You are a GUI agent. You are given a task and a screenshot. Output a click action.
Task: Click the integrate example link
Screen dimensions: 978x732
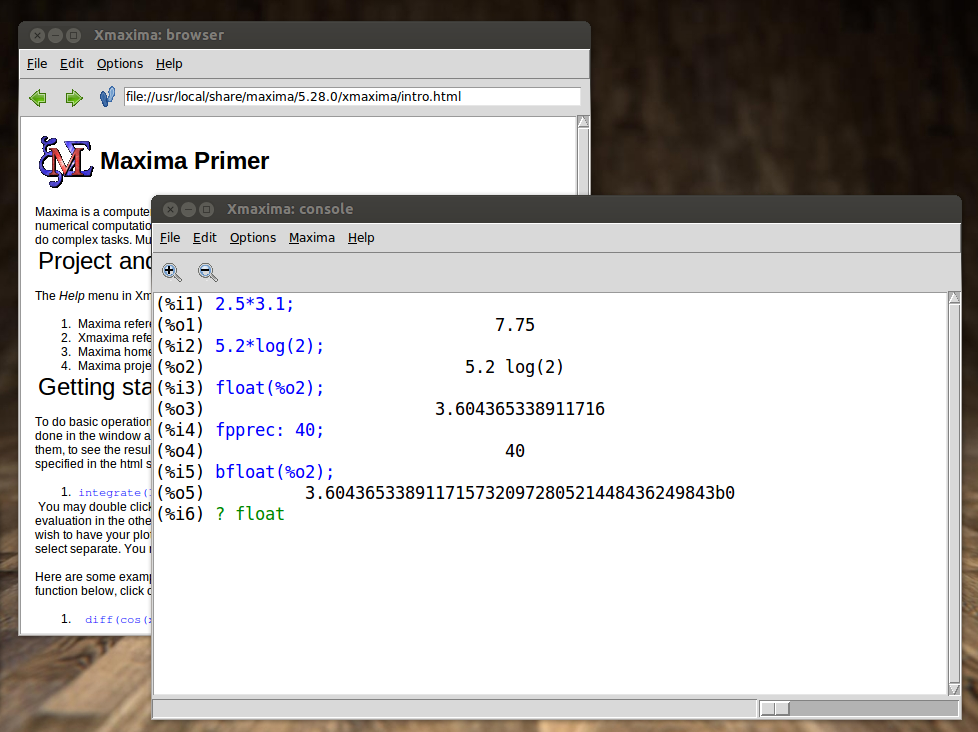115,492
